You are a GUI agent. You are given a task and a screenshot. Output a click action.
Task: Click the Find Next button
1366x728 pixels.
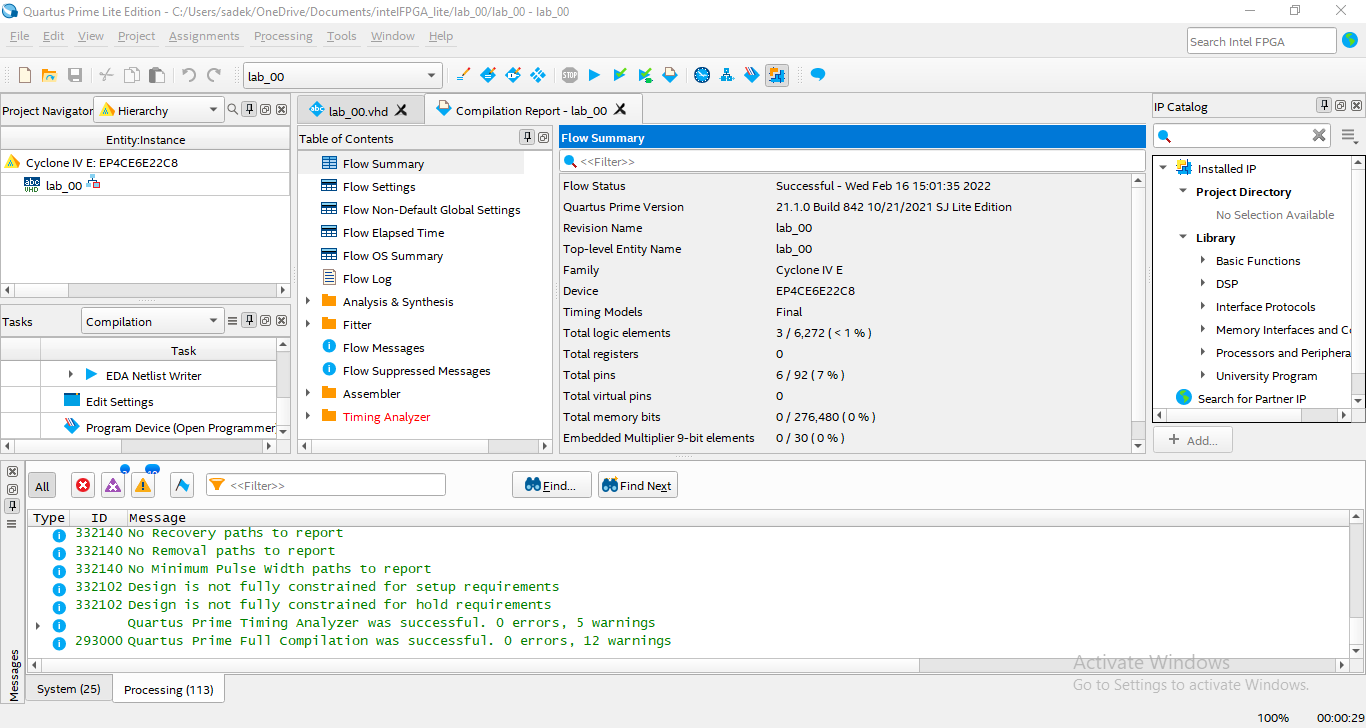(637, 485)
